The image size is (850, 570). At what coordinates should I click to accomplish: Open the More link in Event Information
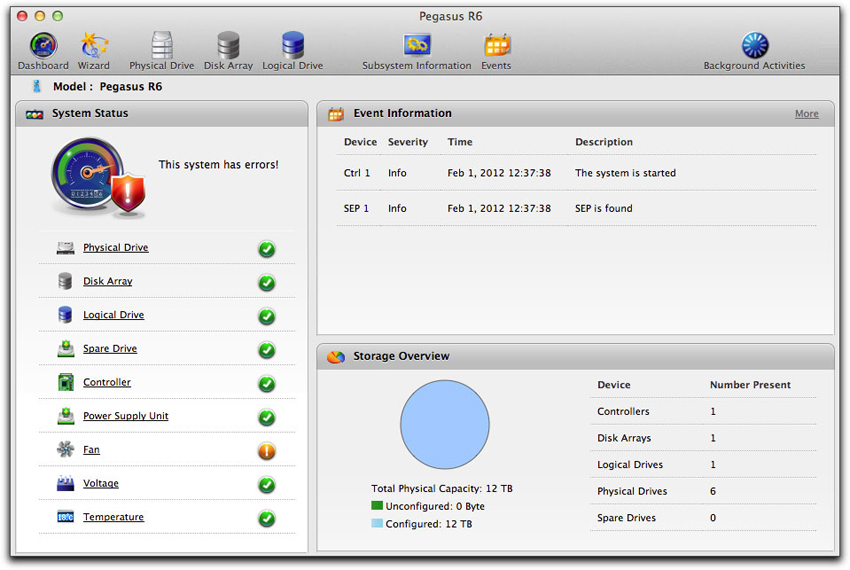(807, 114)
